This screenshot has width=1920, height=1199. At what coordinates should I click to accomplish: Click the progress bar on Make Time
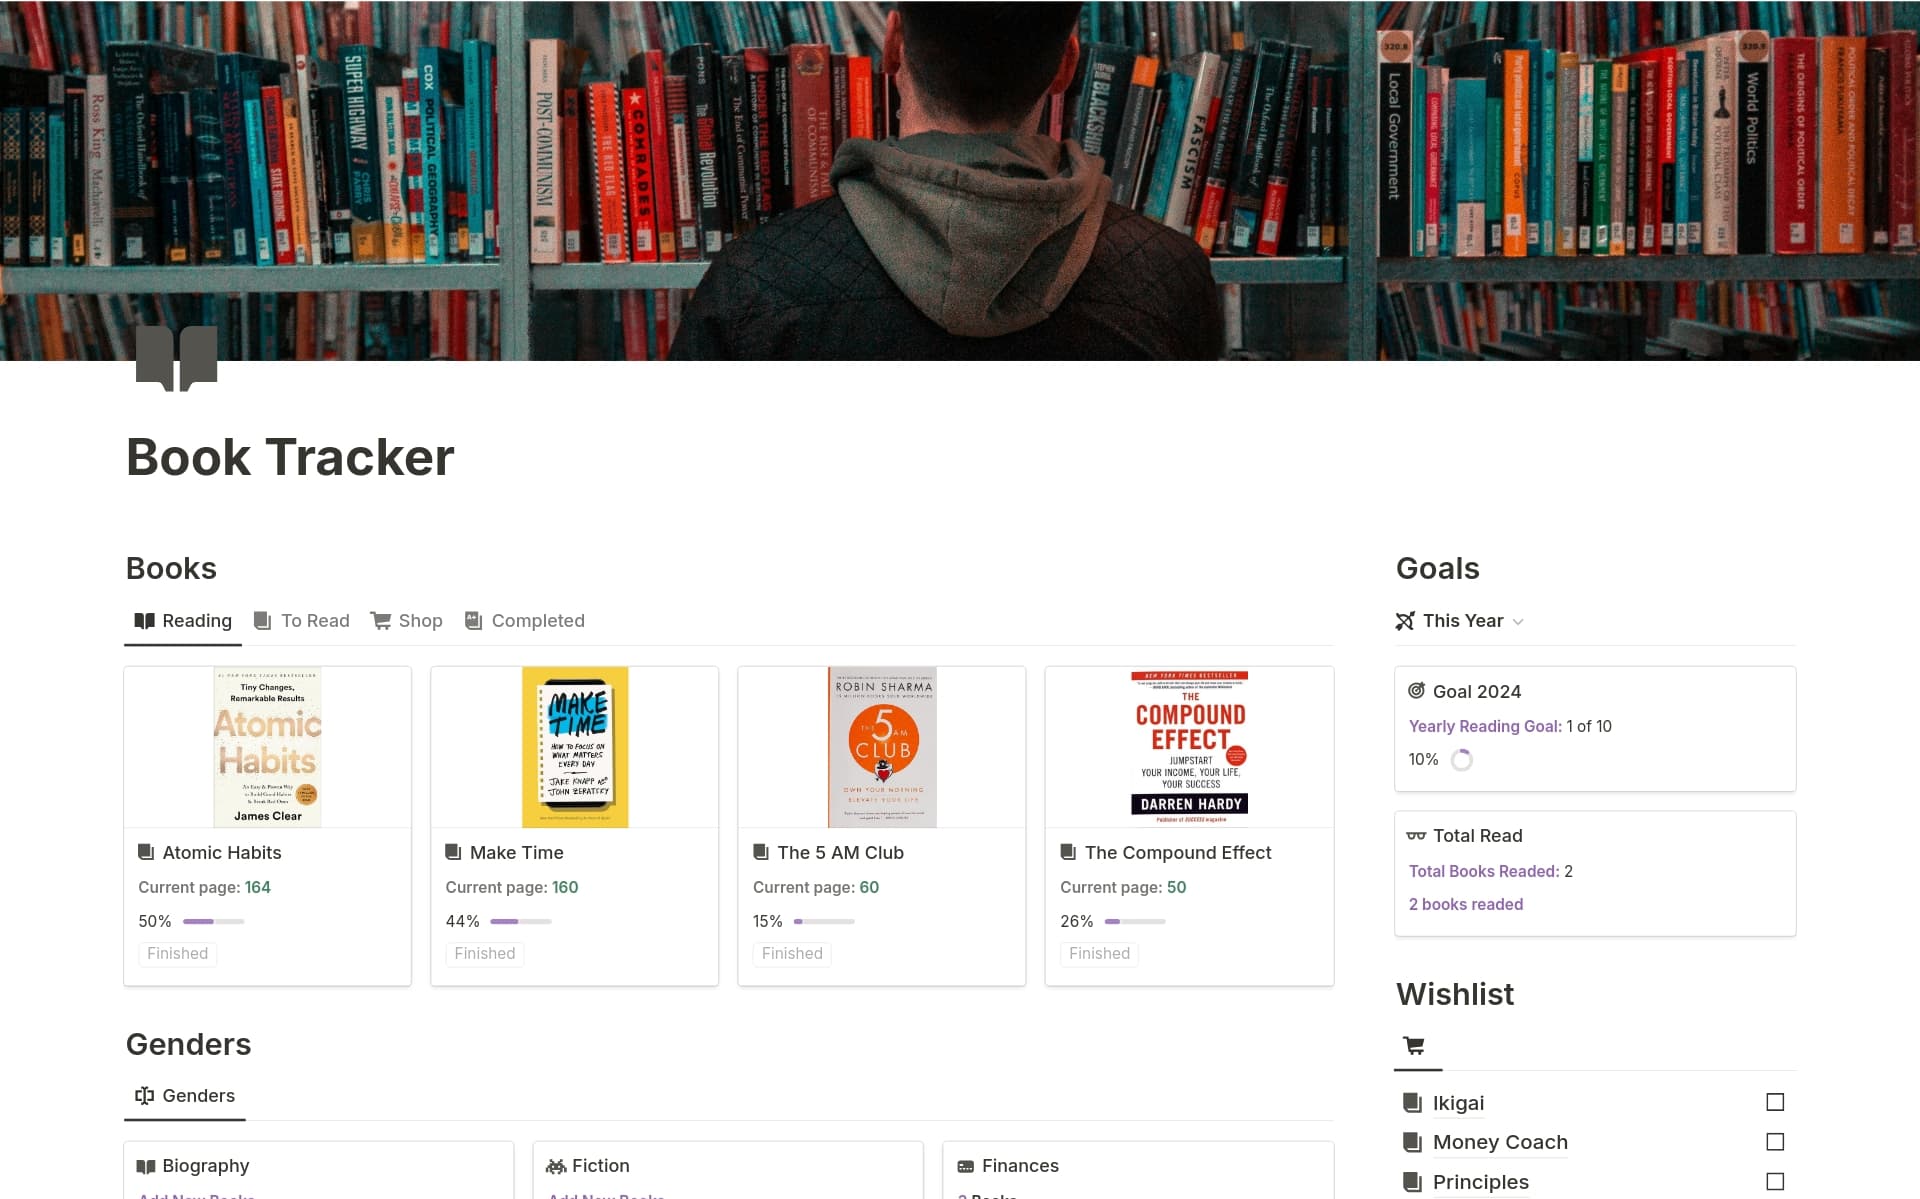[520, 921]
